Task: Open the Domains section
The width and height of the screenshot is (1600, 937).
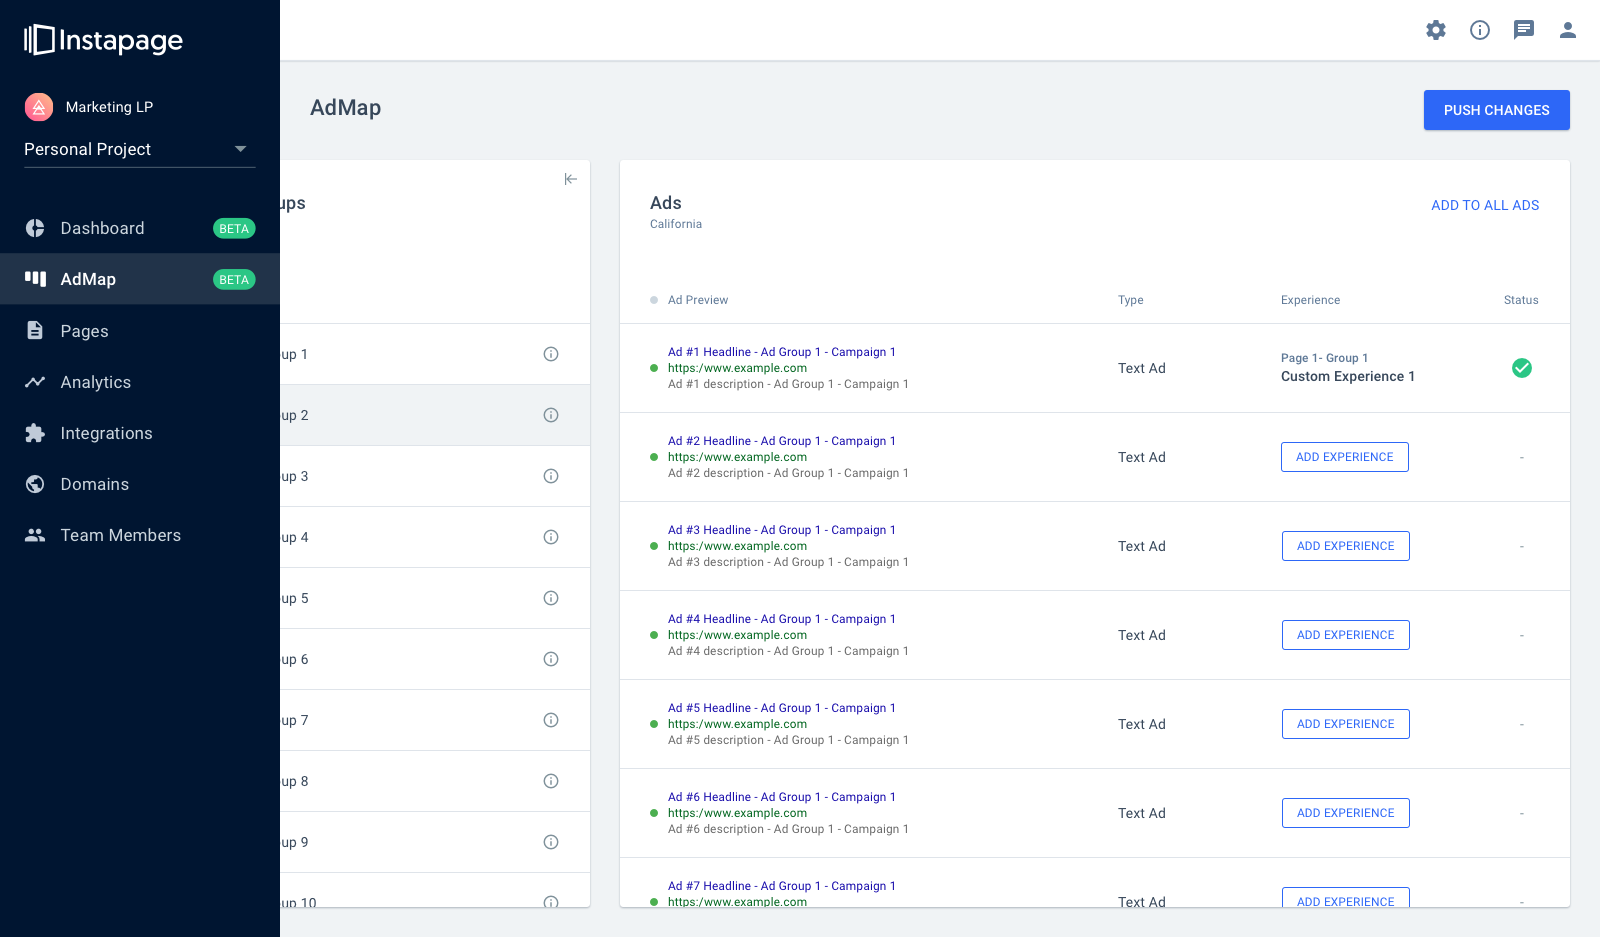Action: coord(93,484)
